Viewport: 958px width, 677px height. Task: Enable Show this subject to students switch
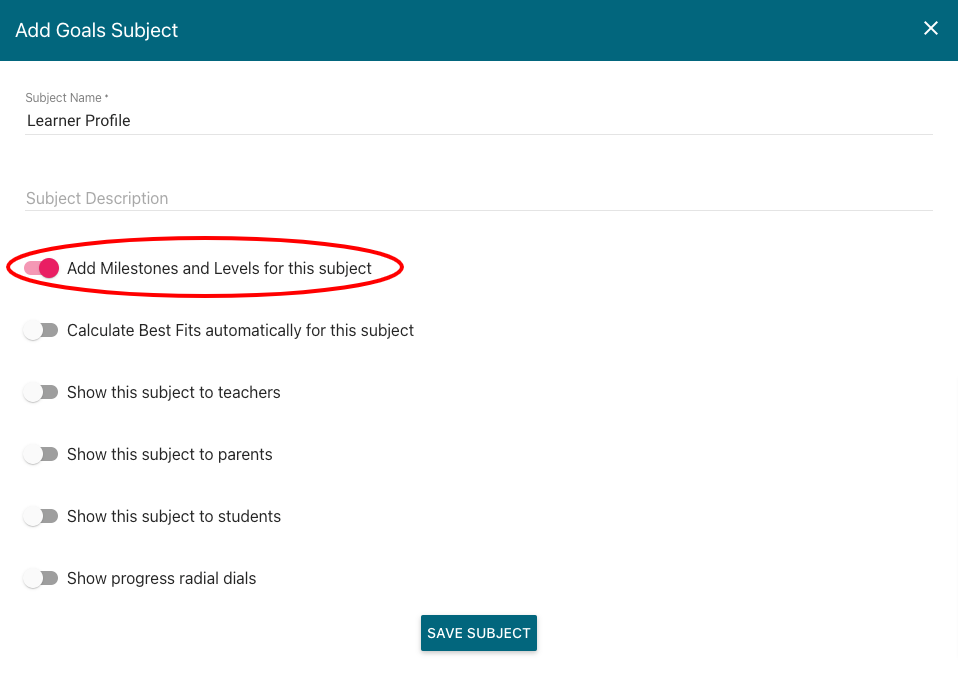tap(41, 516)
